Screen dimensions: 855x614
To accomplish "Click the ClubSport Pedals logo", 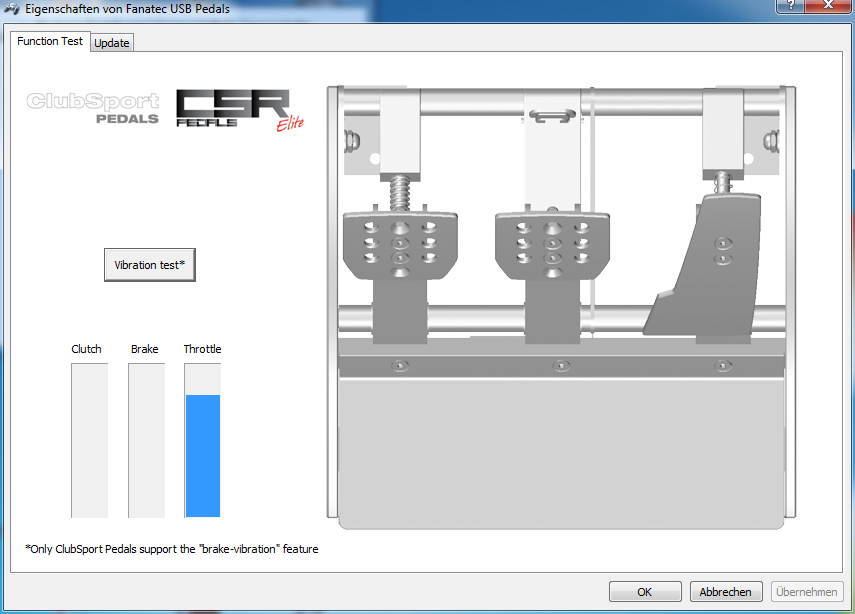I will point(93,108).
